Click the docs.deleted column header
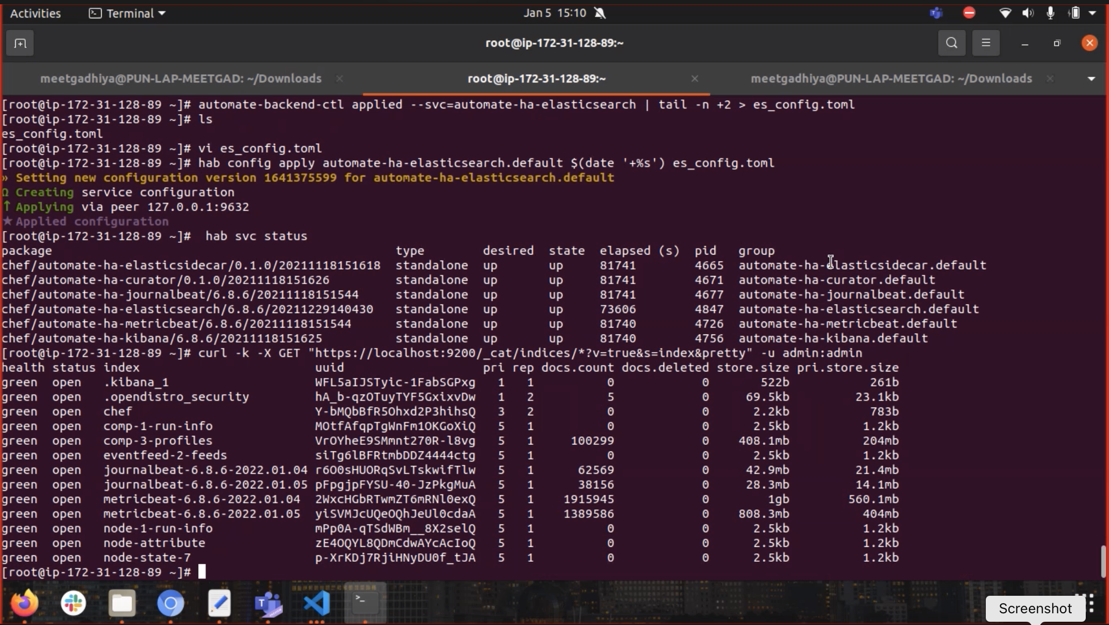 click(665, 368)
